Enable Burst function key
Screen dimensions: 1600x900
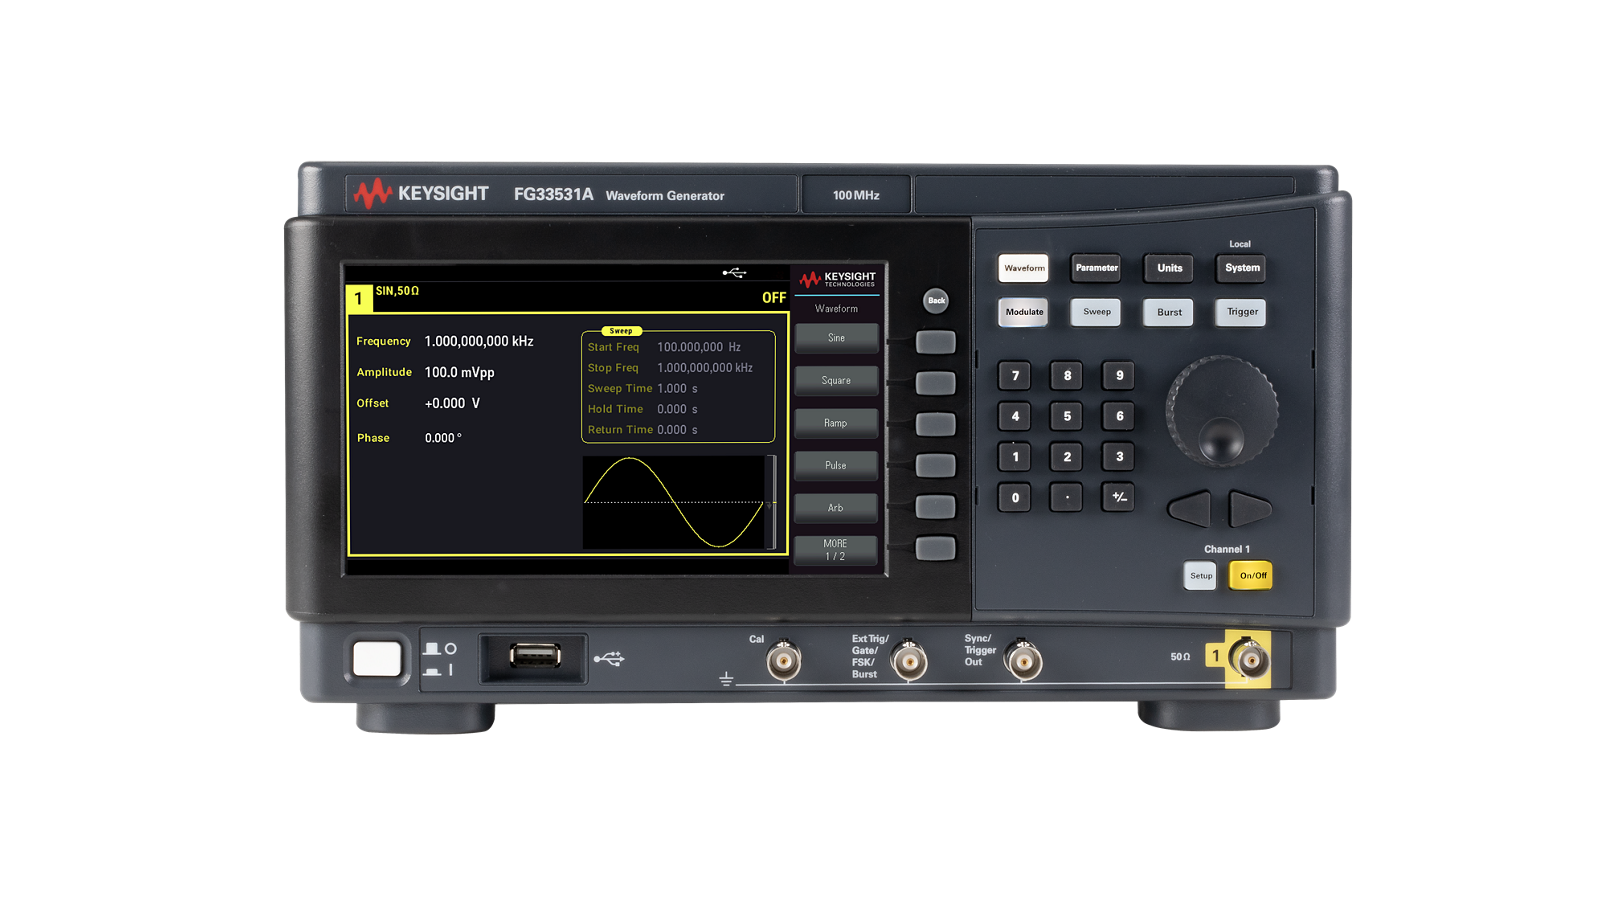1169,312
